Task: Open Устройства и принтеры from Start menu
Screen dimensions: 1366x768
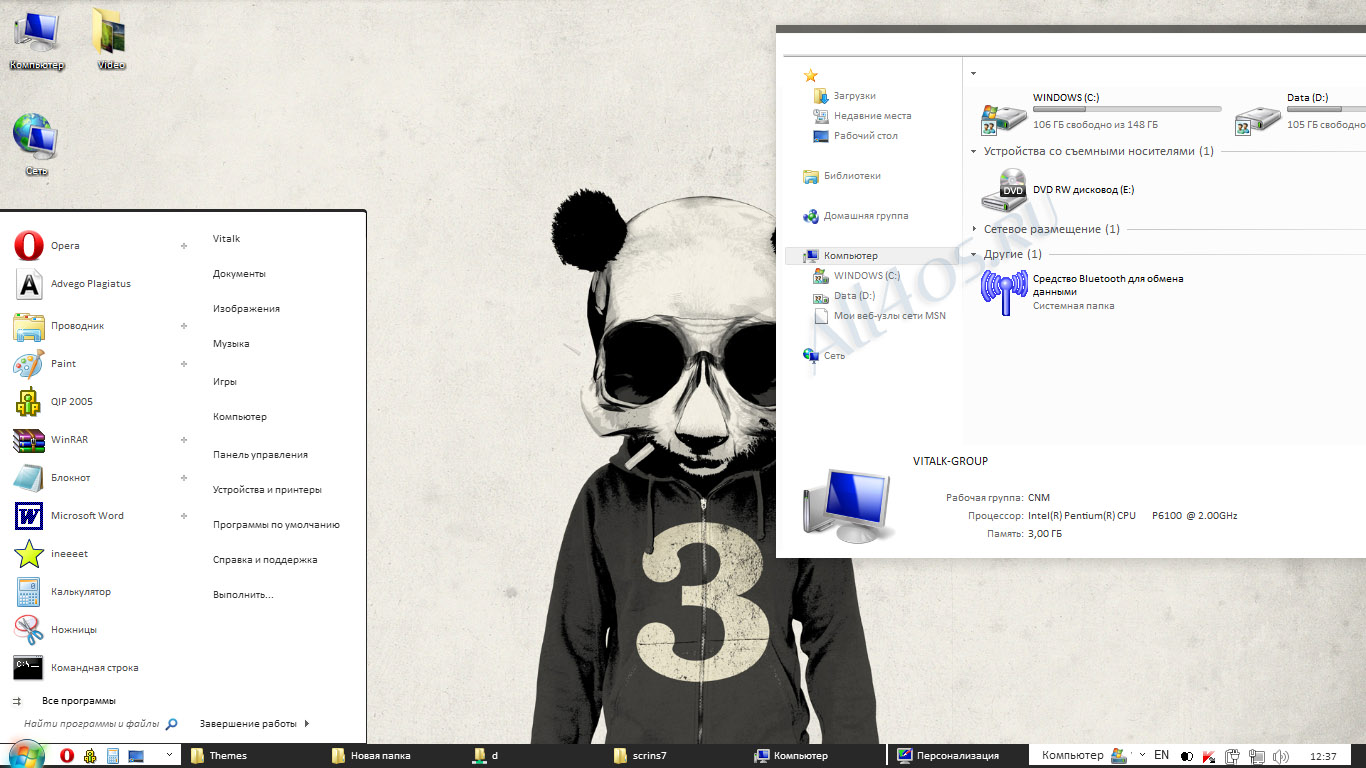Action: coord(267,490)
